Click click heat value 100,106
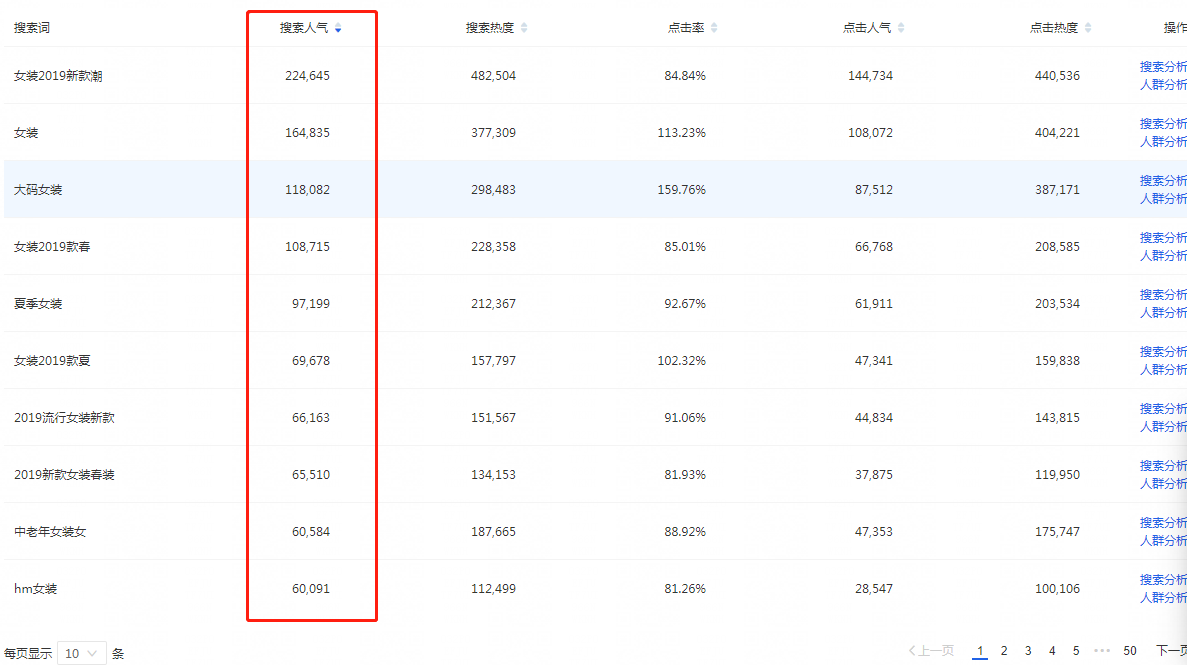This screenshot has height=665, width=1187. (1058, 589)
